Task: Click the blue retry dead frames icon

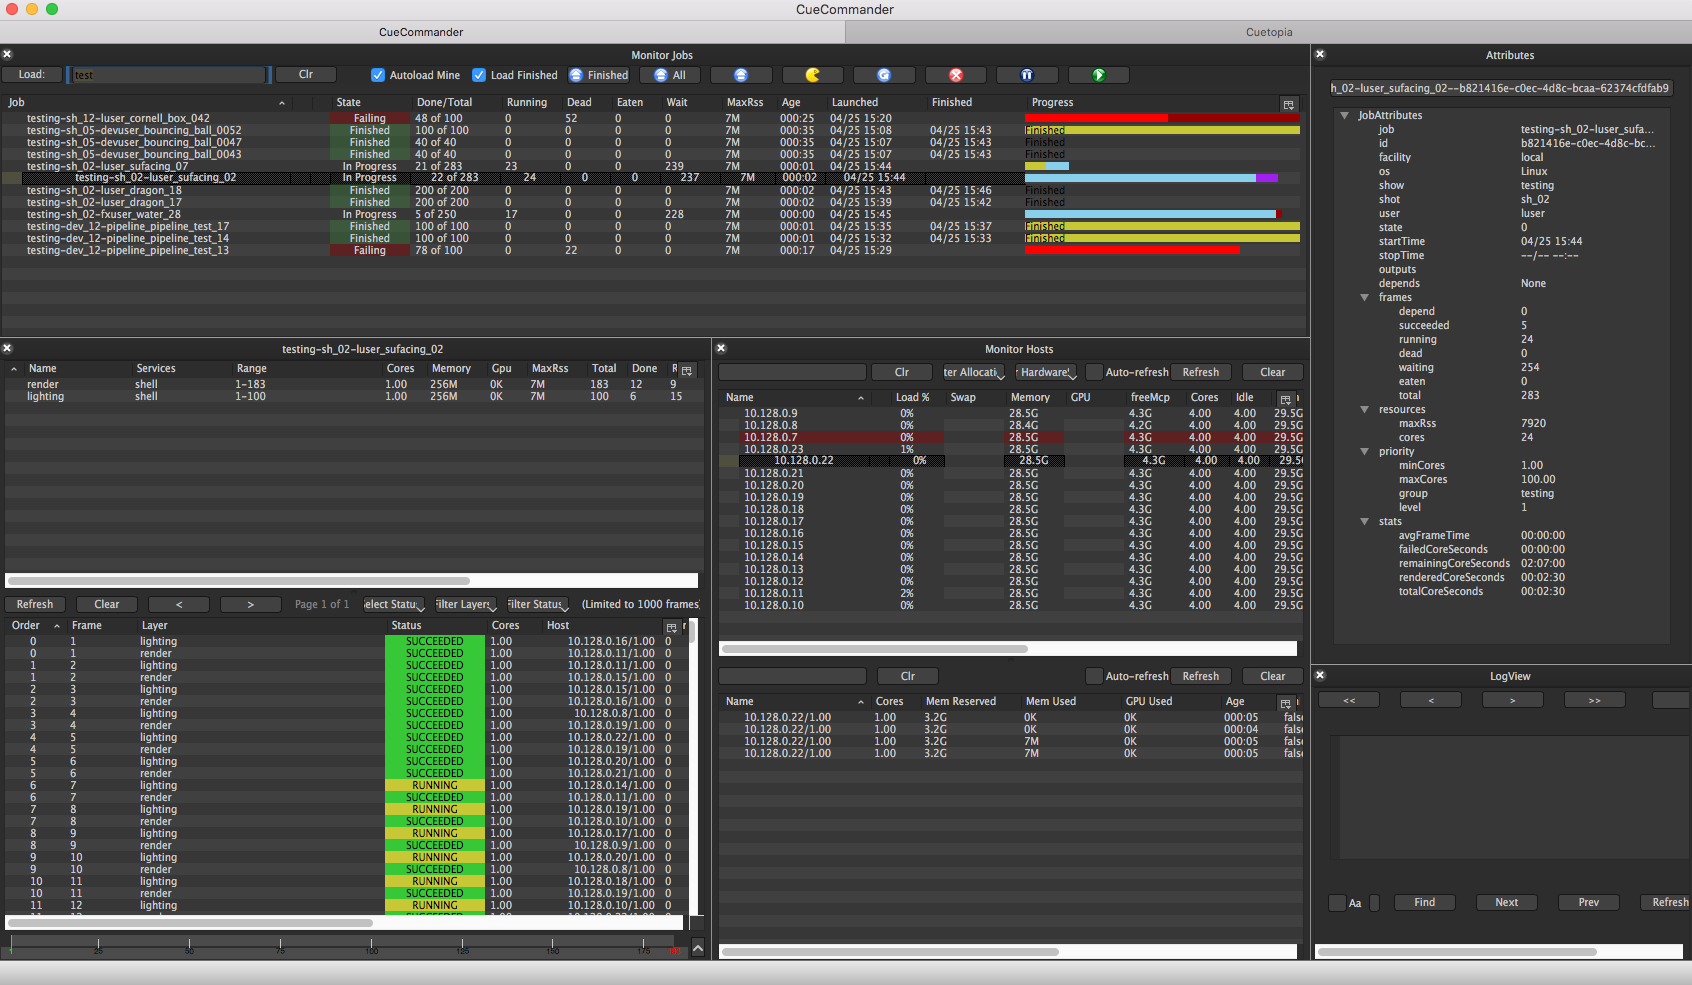Action: [884, 75]
